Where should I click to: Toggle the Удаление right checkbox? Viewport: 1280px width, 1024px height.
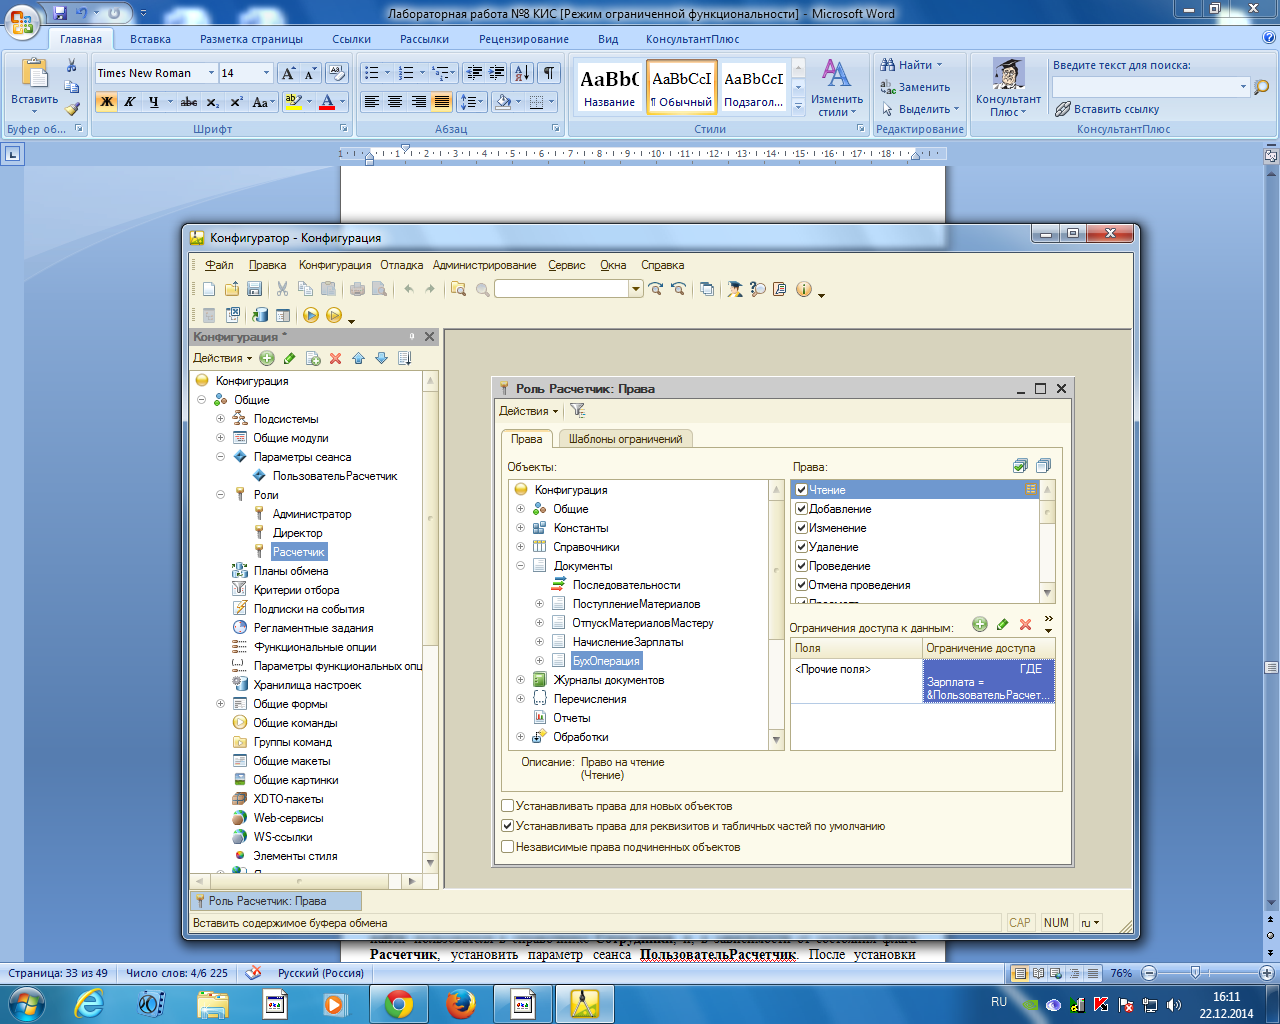[801, 547]
